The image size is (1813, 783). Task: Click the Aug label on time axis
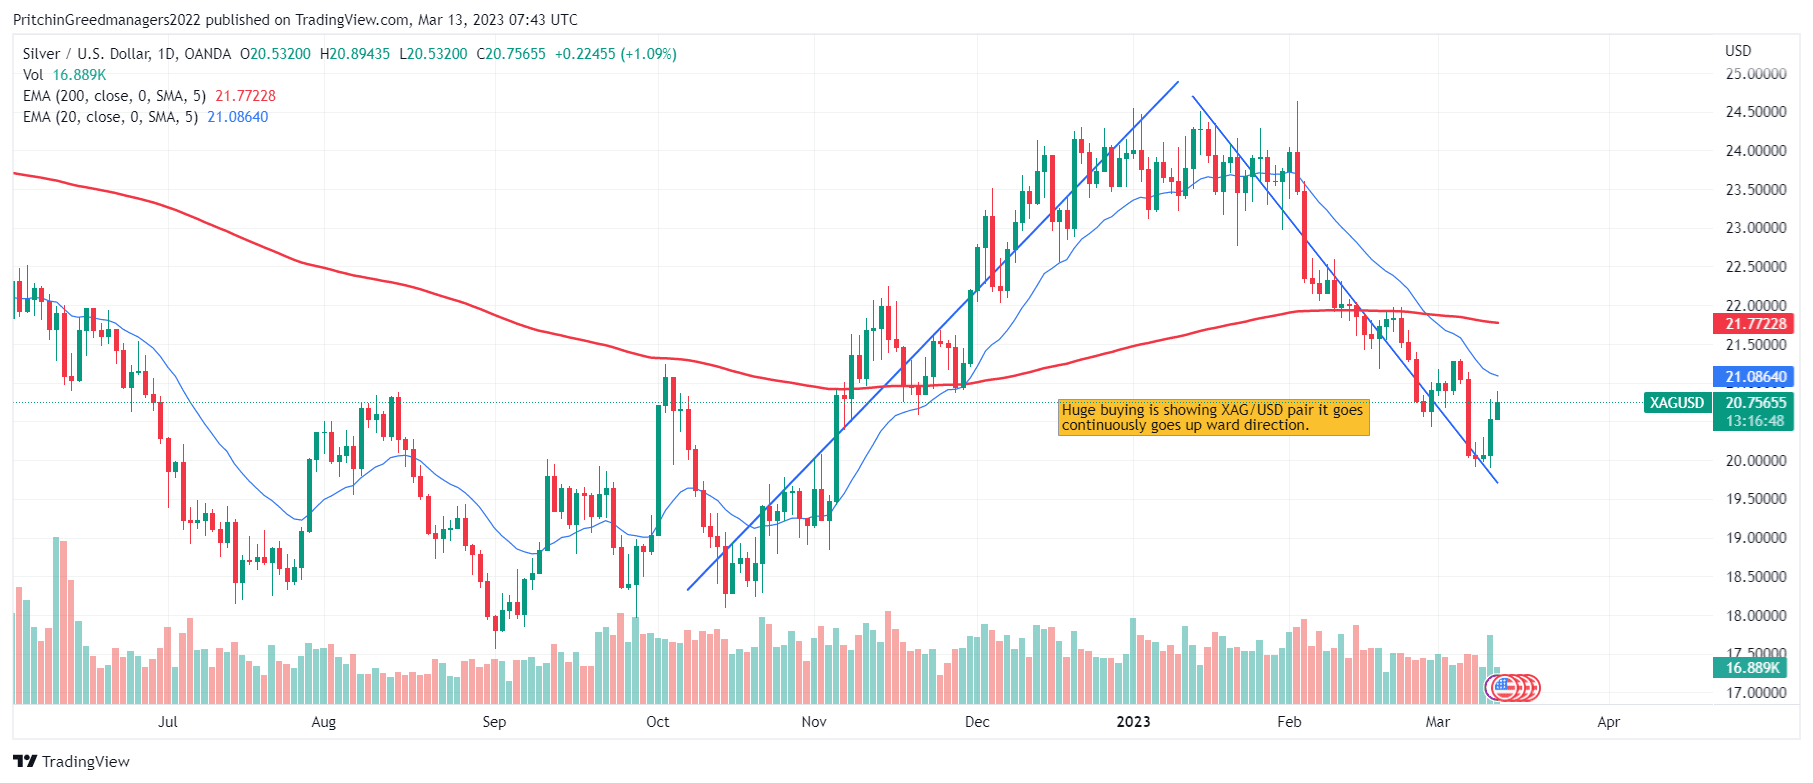point(324,722)
